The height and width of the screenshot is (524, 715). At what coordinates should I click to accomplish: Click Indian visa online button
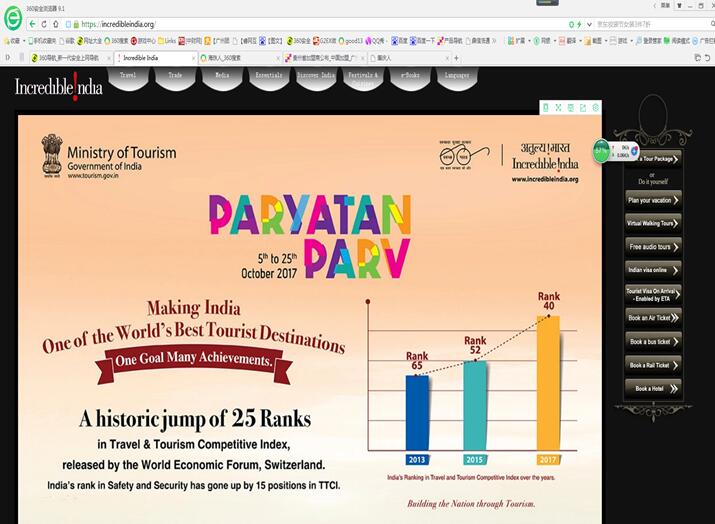[x=653, y=270]
